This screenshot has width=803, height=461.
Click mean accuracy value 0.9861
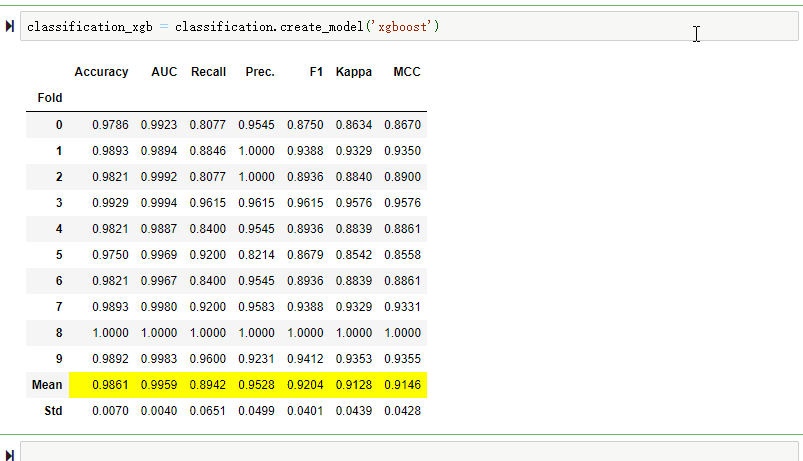[x=110, y=385]
